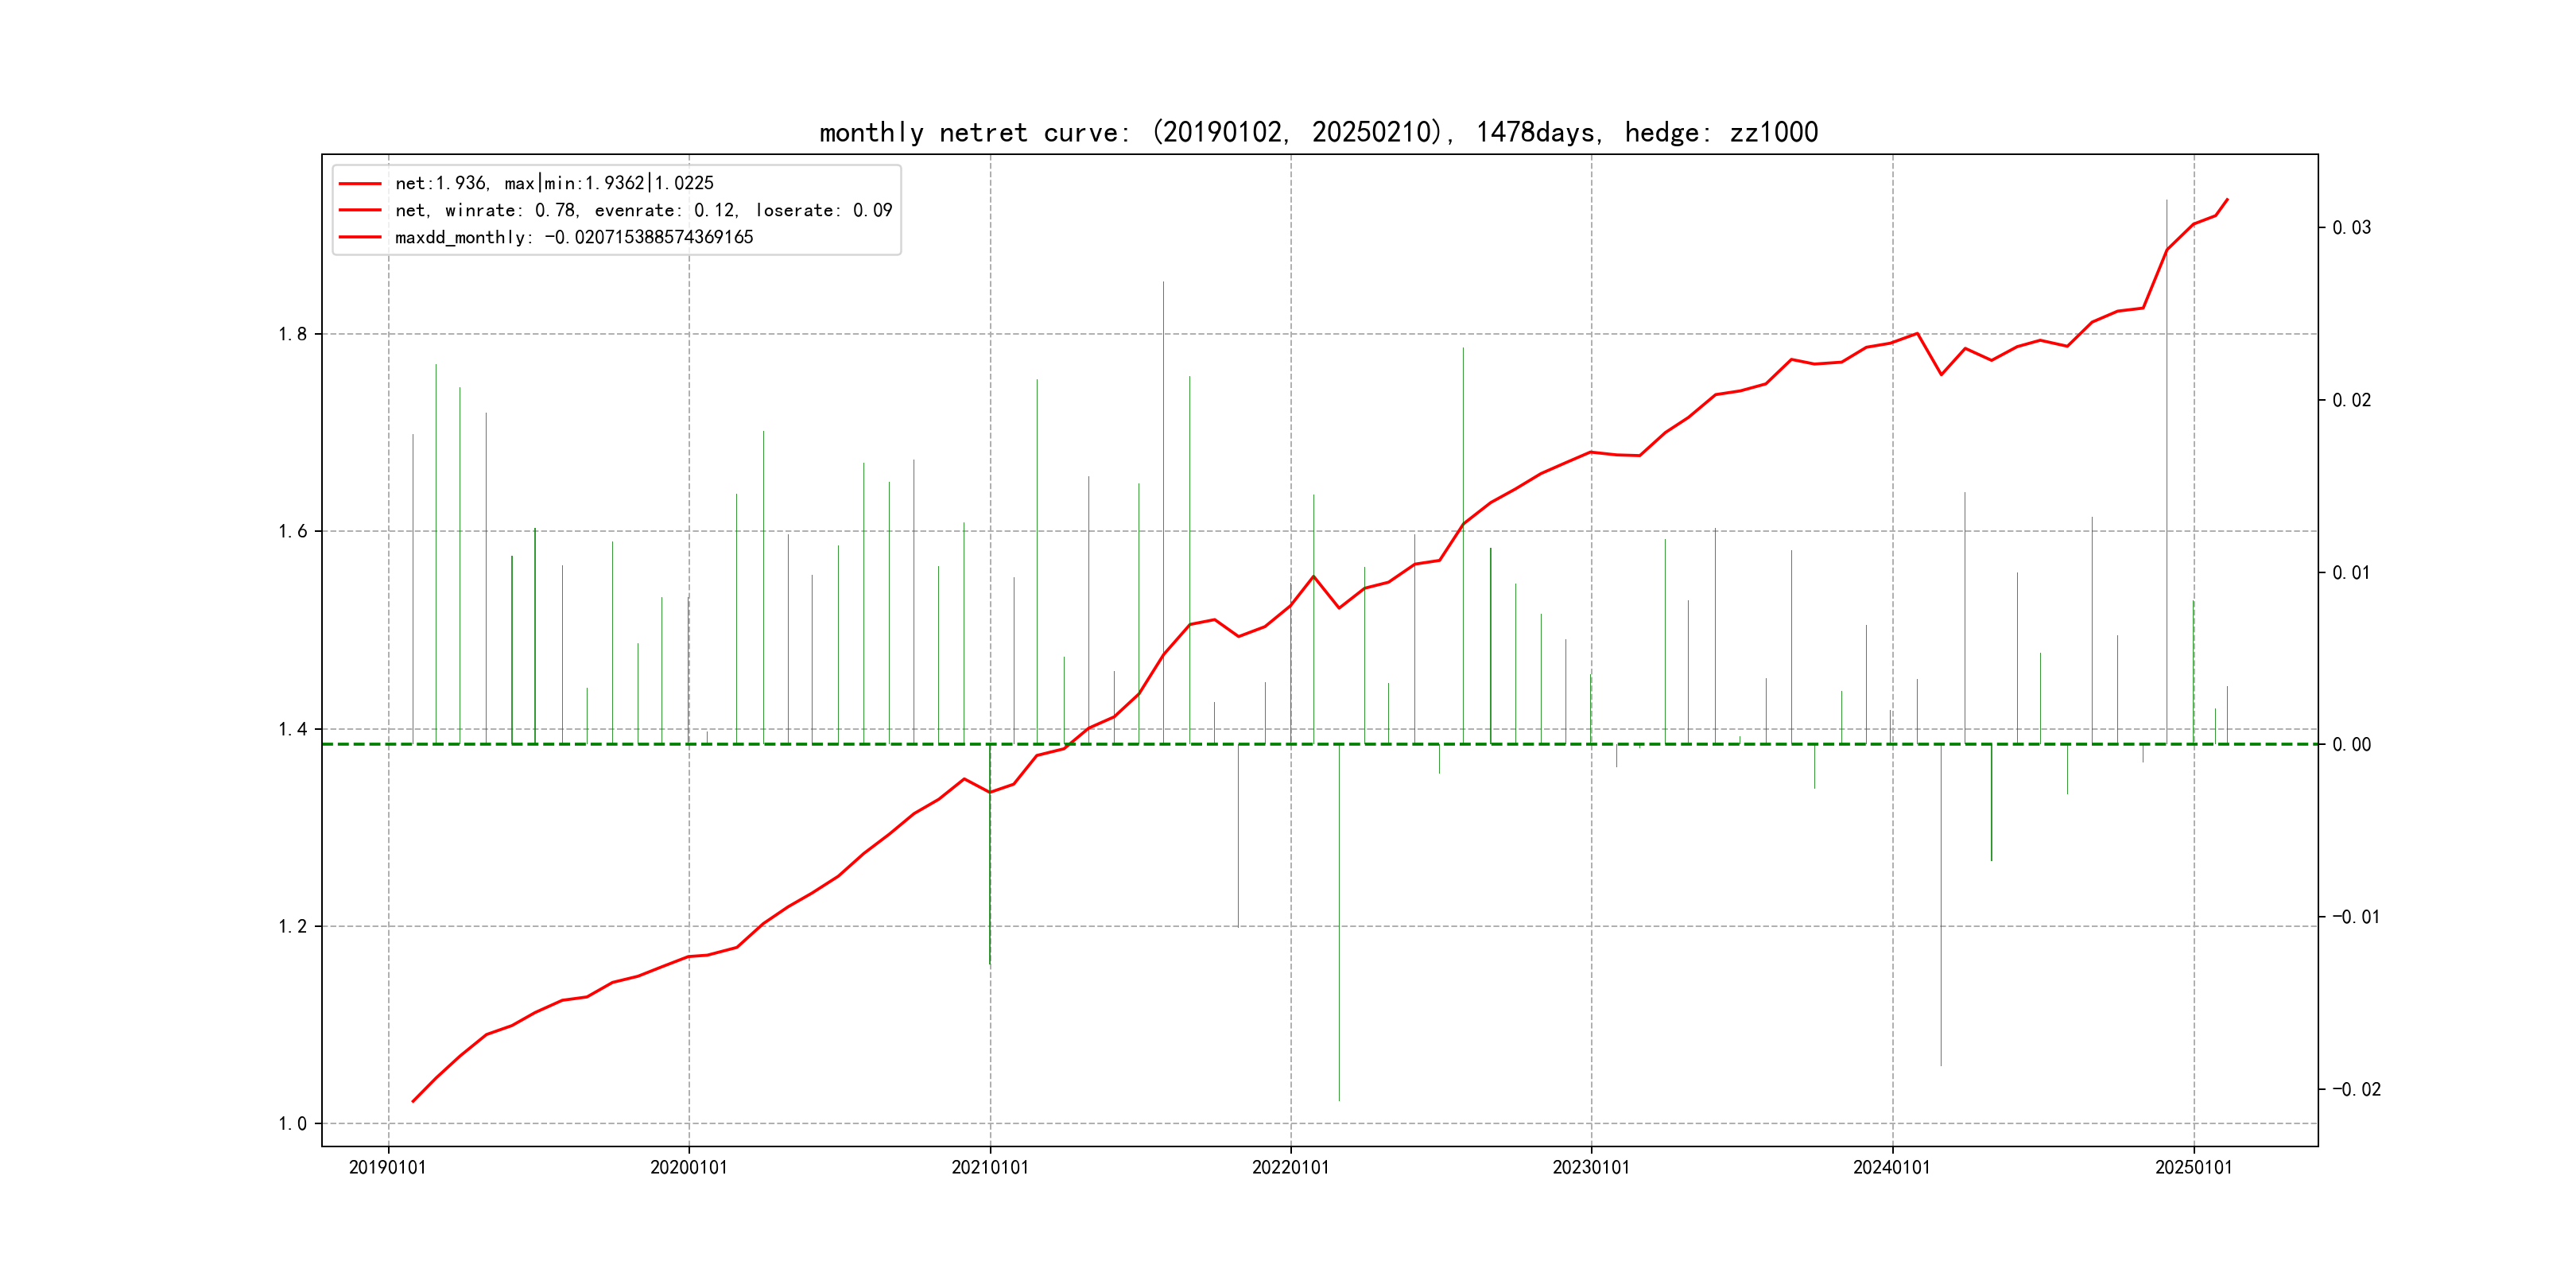Click the 1.0 left y-axis tick label
The height and width of the screenshot is (1288, 2576).
tap(293, 1124)
